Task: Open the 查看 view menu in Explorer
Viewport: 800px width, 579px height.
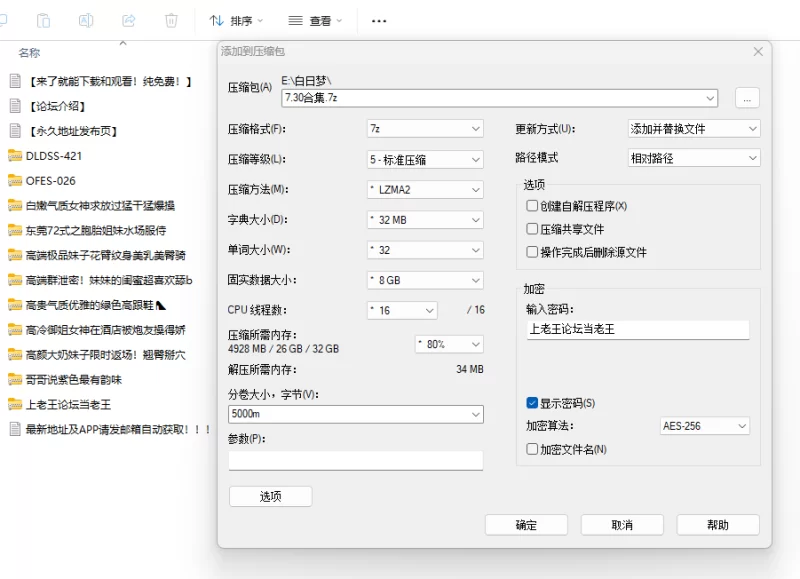Action: 315,21
